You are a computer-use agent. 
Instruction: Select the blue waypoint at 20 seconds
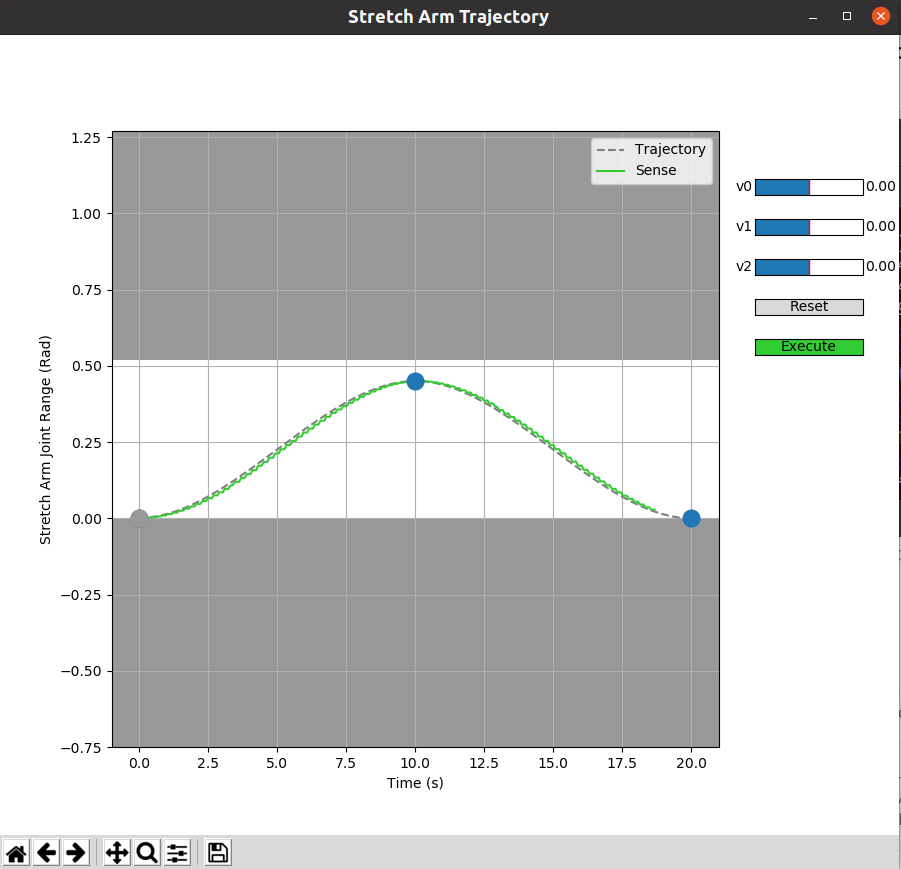coord(691,518)
